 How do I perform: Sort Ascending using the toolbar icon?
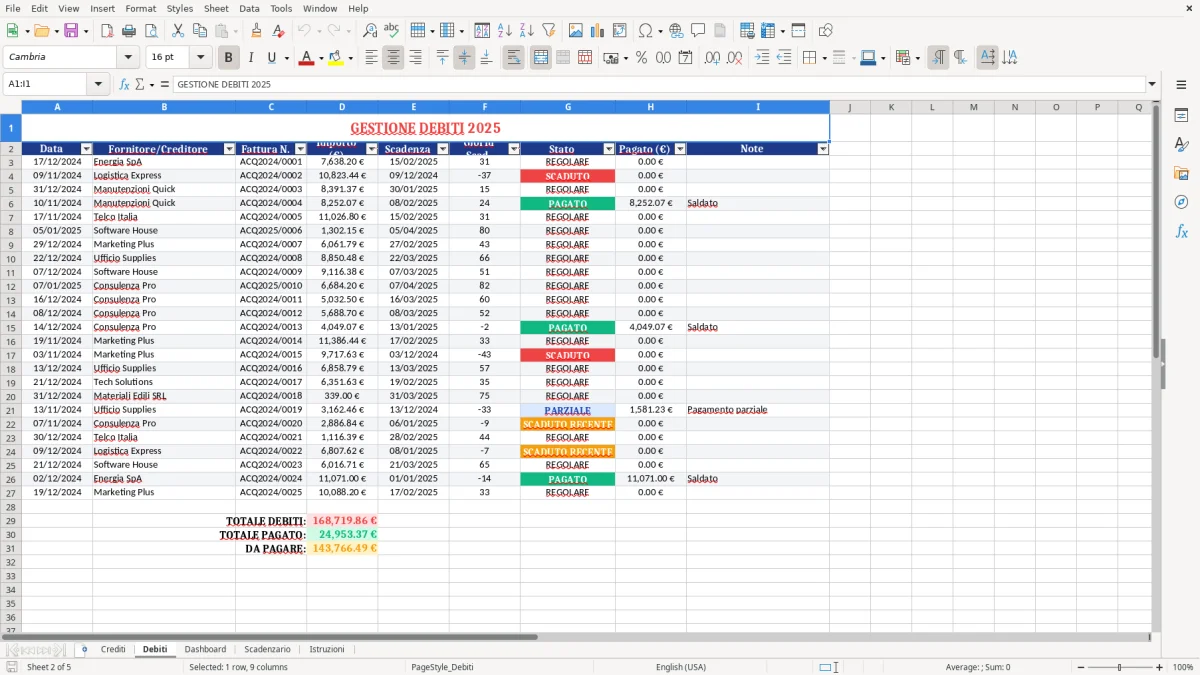pyautogui.click(x=503, y=30)
